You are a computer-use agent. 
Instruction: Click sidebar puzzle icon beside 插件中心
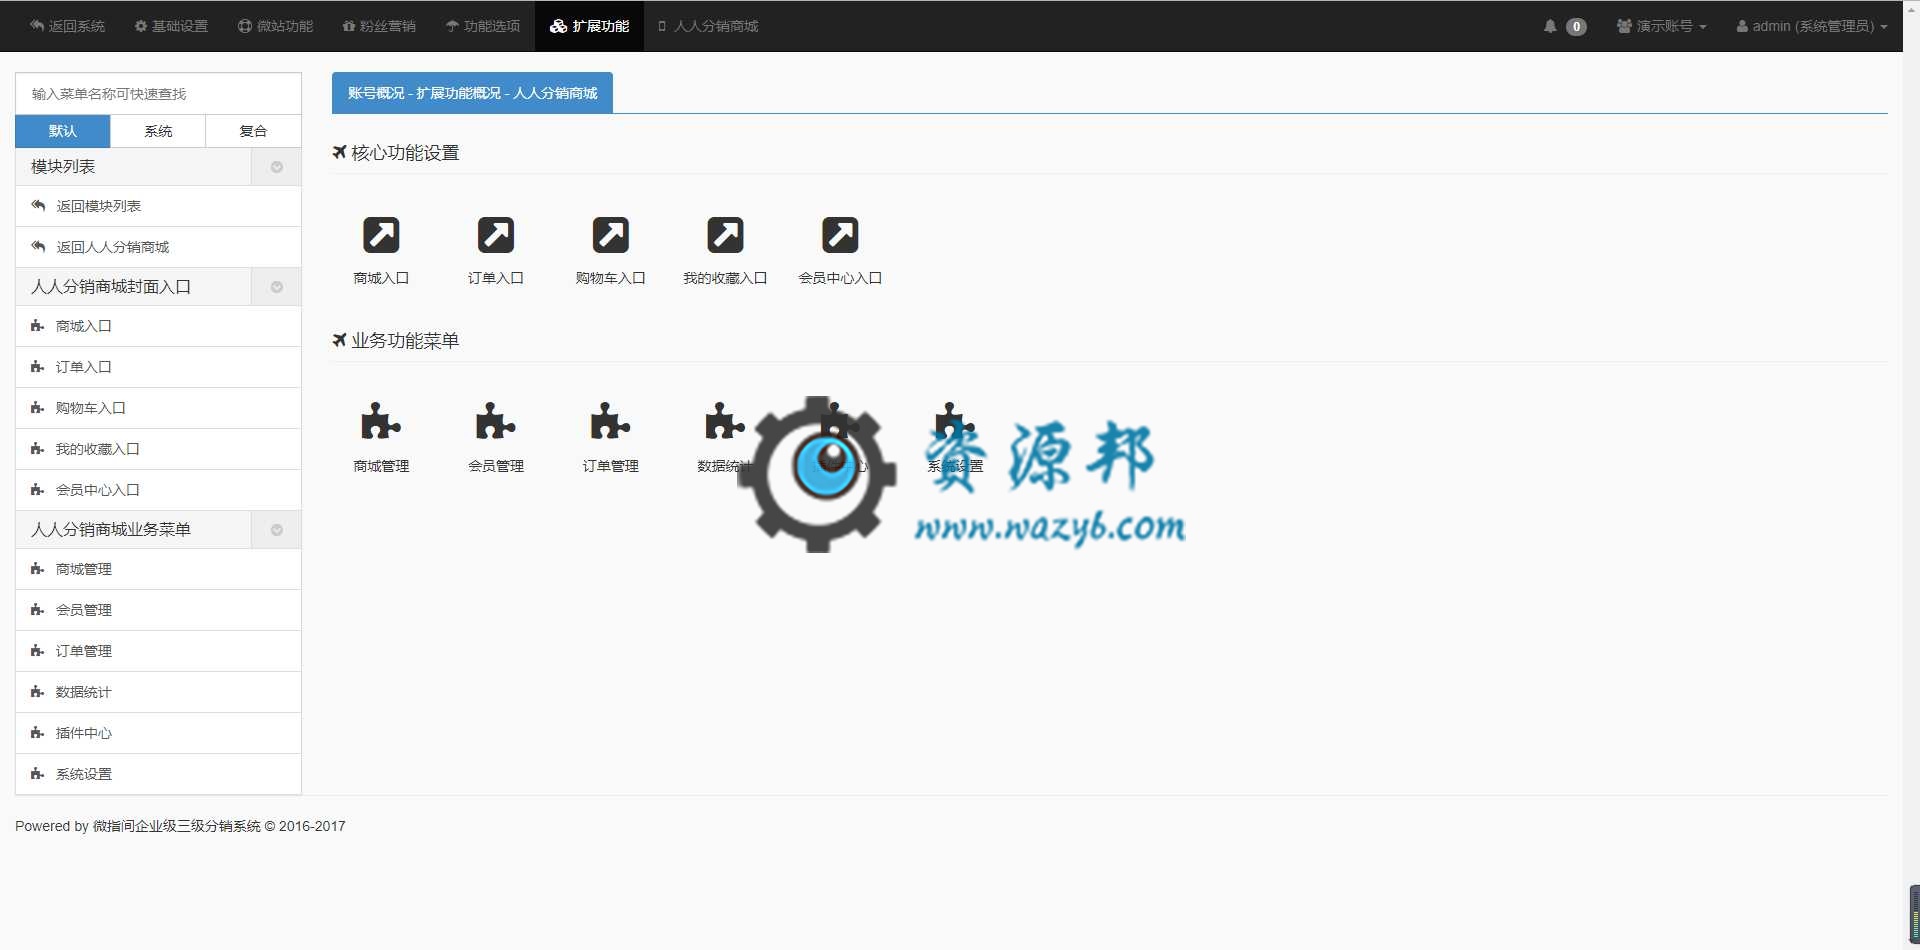click(38, 733)
